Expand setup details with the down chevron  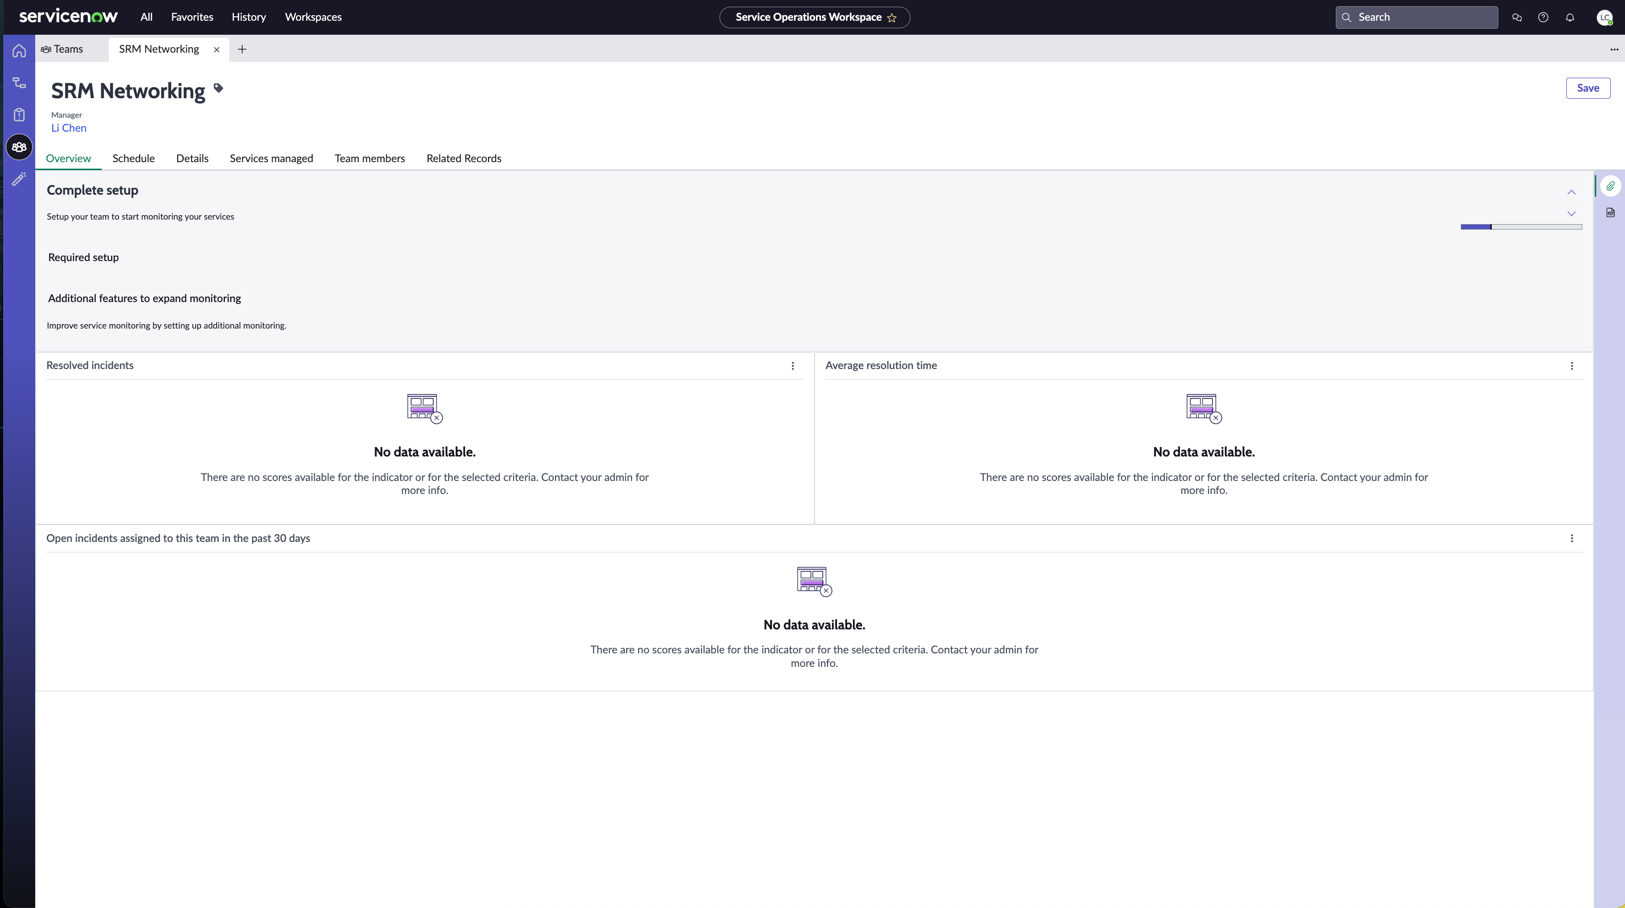[1571, 213]
